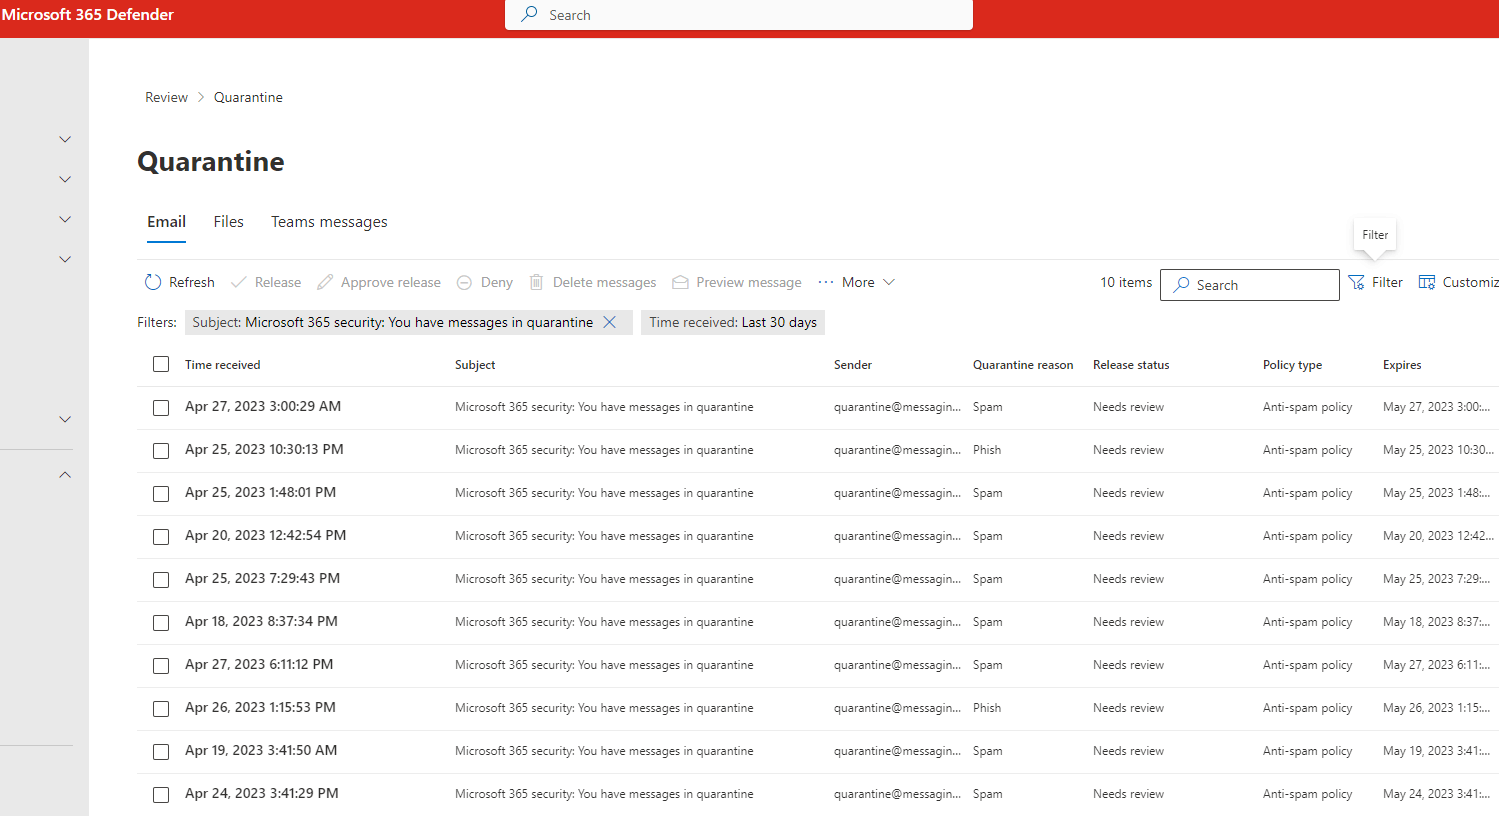
Task: Click subject in Apr 24 3:41:29 PM row
Action: click(x=604, y=794)
